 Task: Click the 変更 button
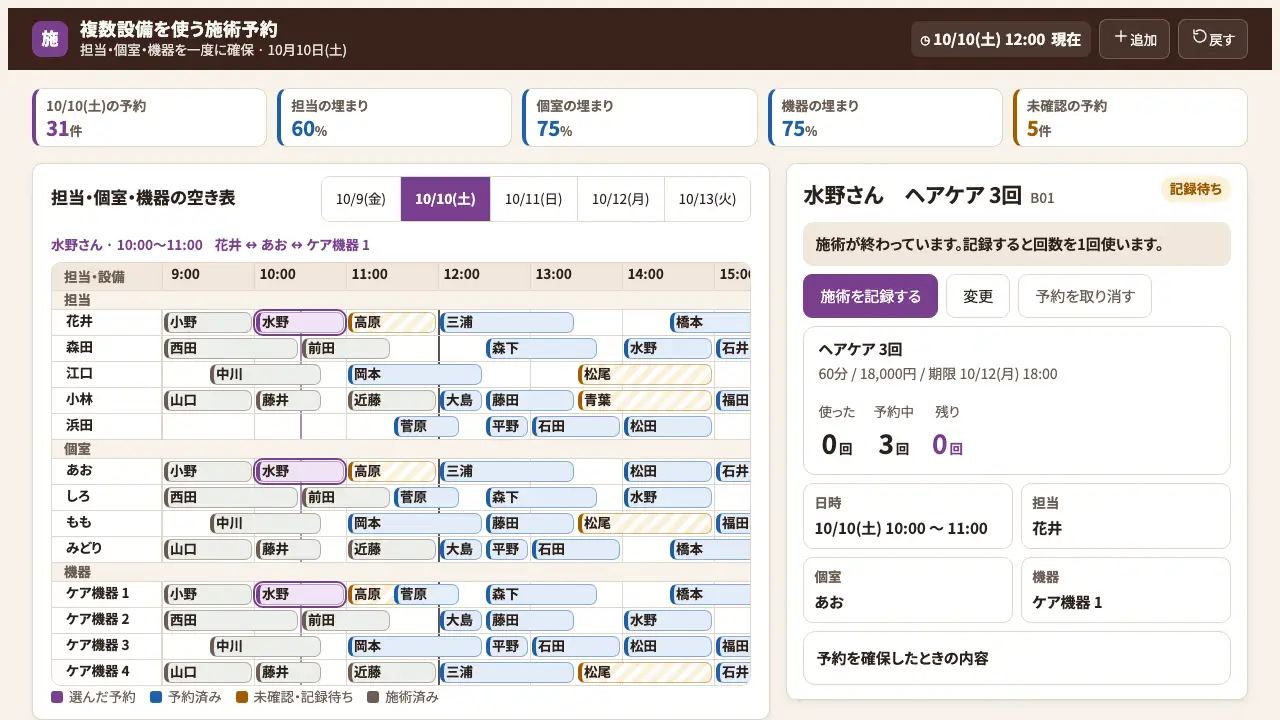tap(978, 296)
